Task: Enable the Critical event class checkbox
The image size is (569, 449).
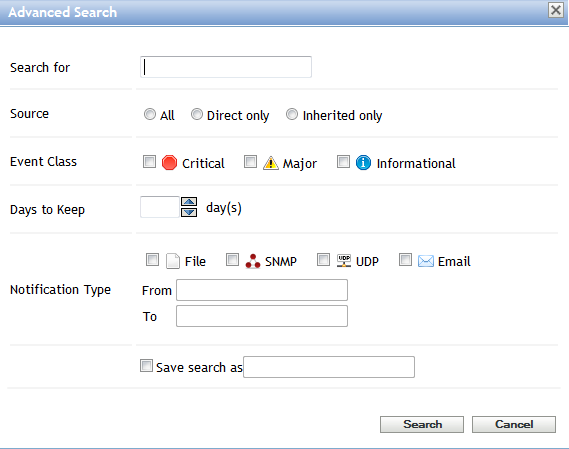Action: coord(150,162)
